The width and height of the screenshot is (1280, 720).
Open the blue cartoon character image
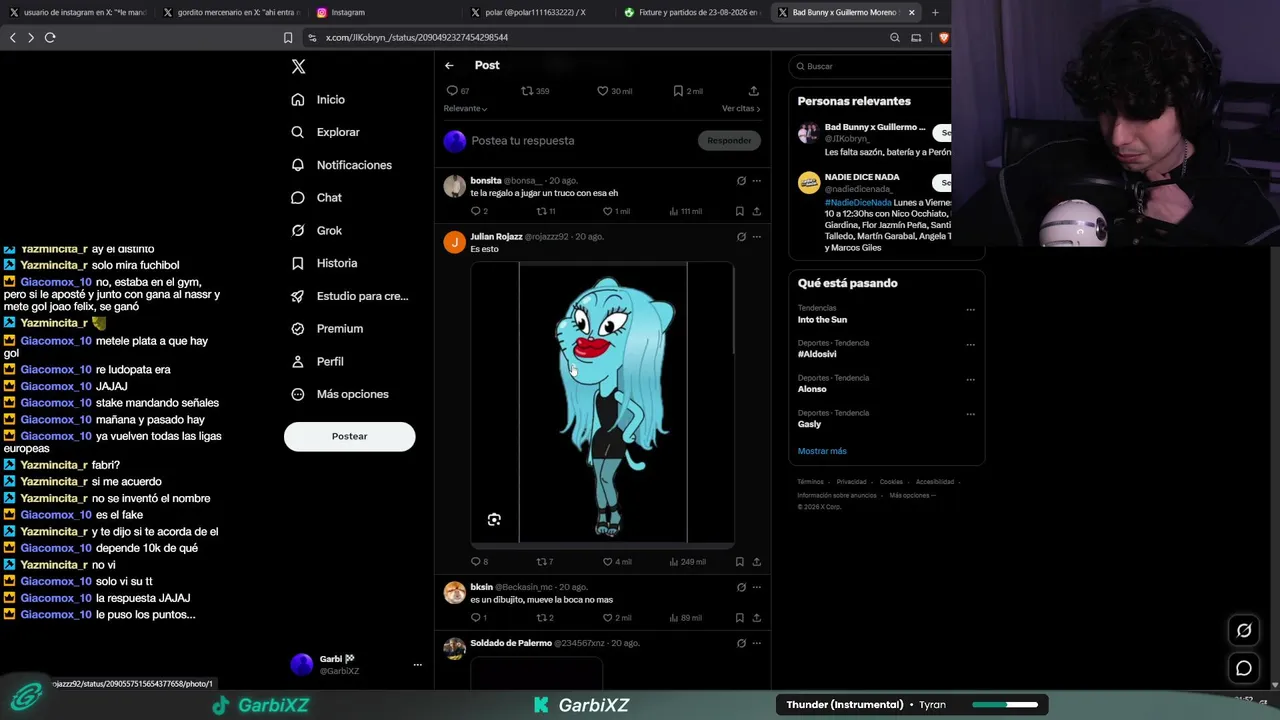pyautogui.click(x=603, y=403)
